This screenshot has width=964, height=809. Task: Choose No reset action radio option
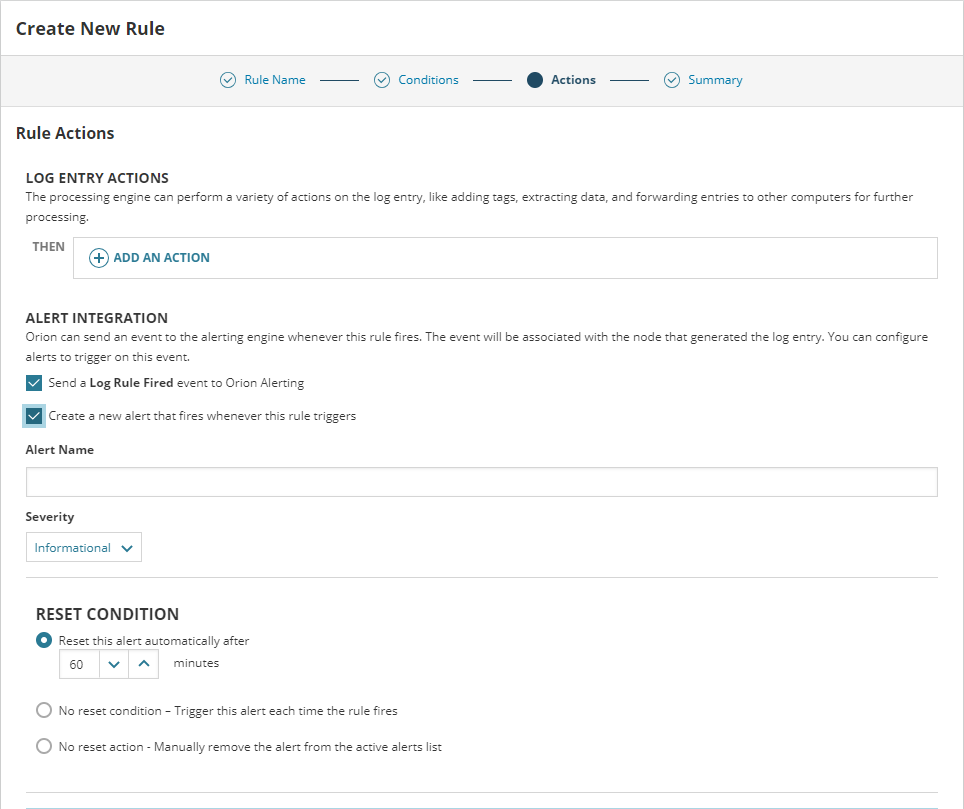[44, 747]
